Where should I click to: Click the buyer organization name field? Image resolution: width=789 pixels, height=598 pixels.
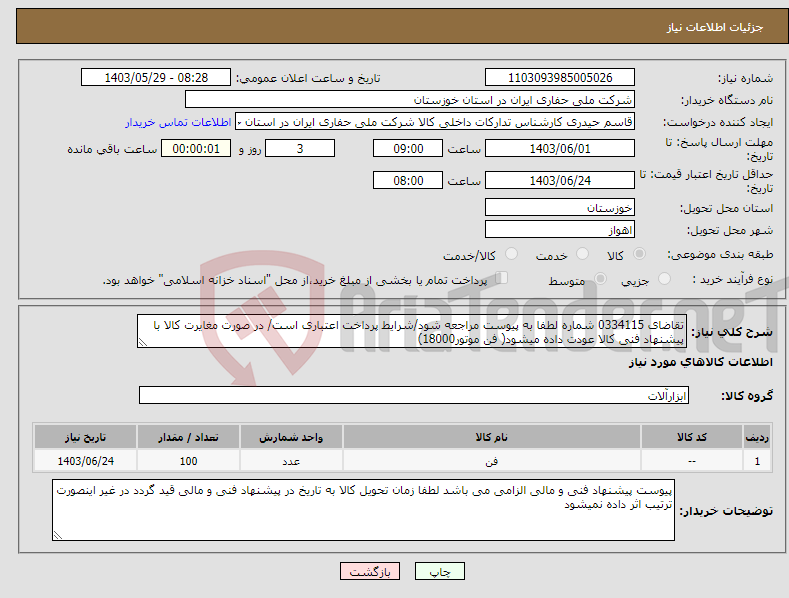[410, 100]
